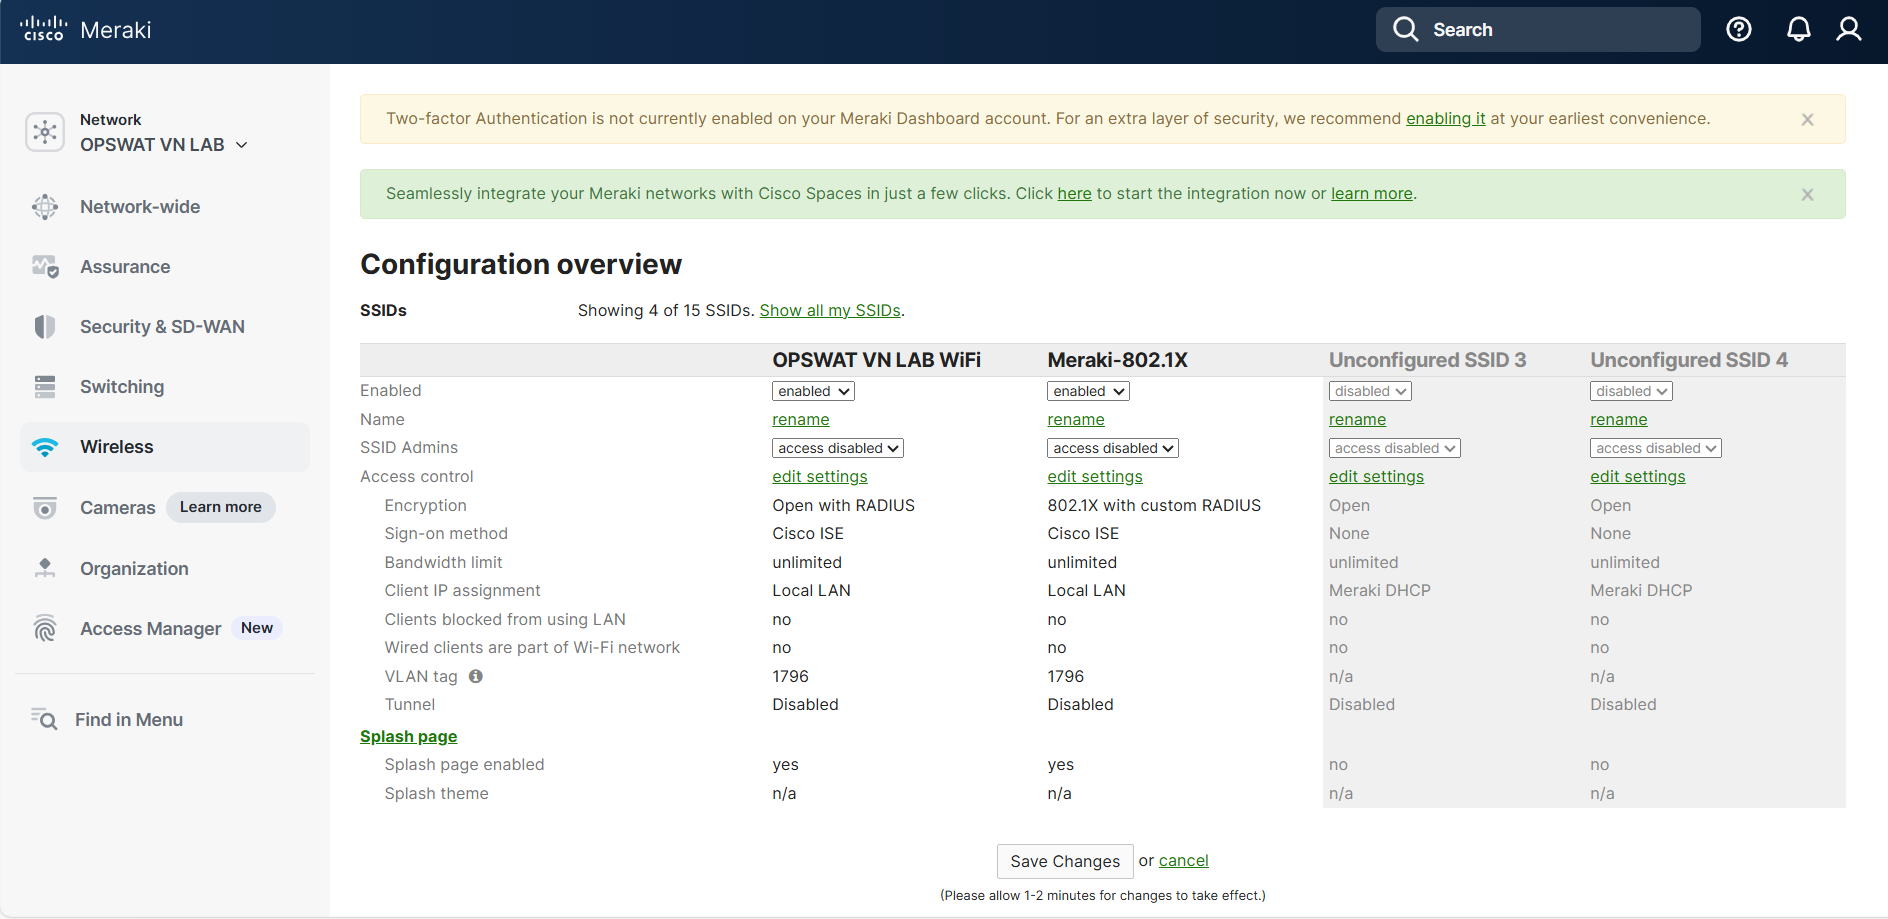The height and width of the screenshot is (919, 1888).
Task: Click the cancel link beside Save Changes
Action: point(1184,861)
